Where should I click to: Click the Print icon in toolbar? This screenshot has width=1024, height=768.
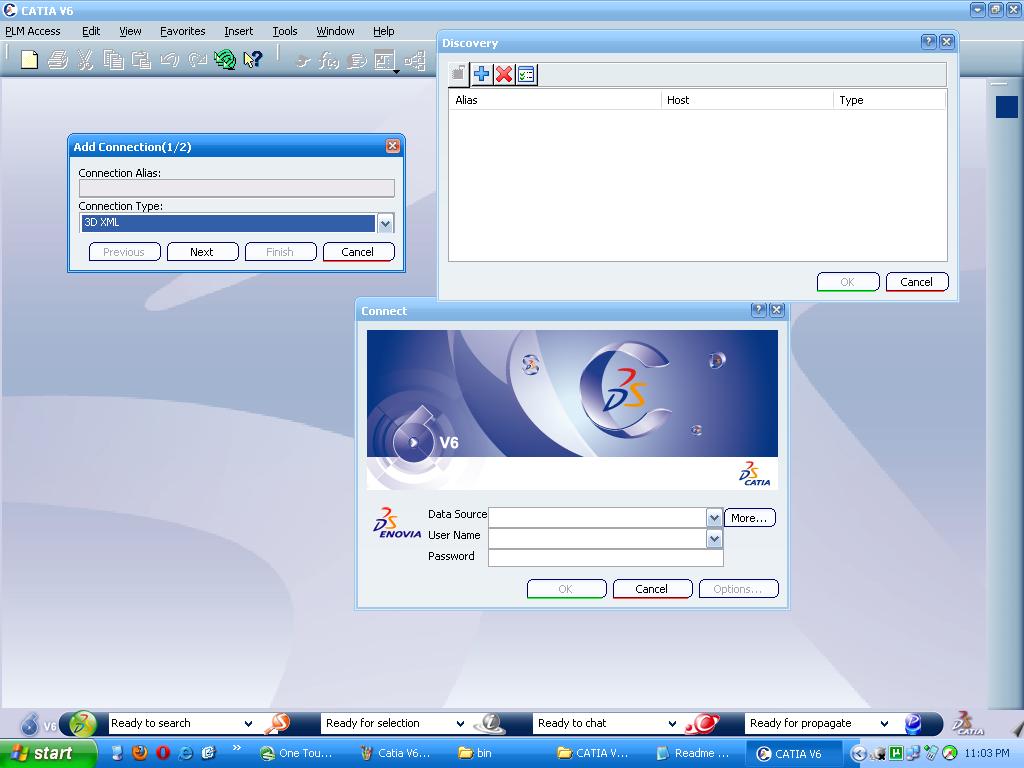(57, 60)
